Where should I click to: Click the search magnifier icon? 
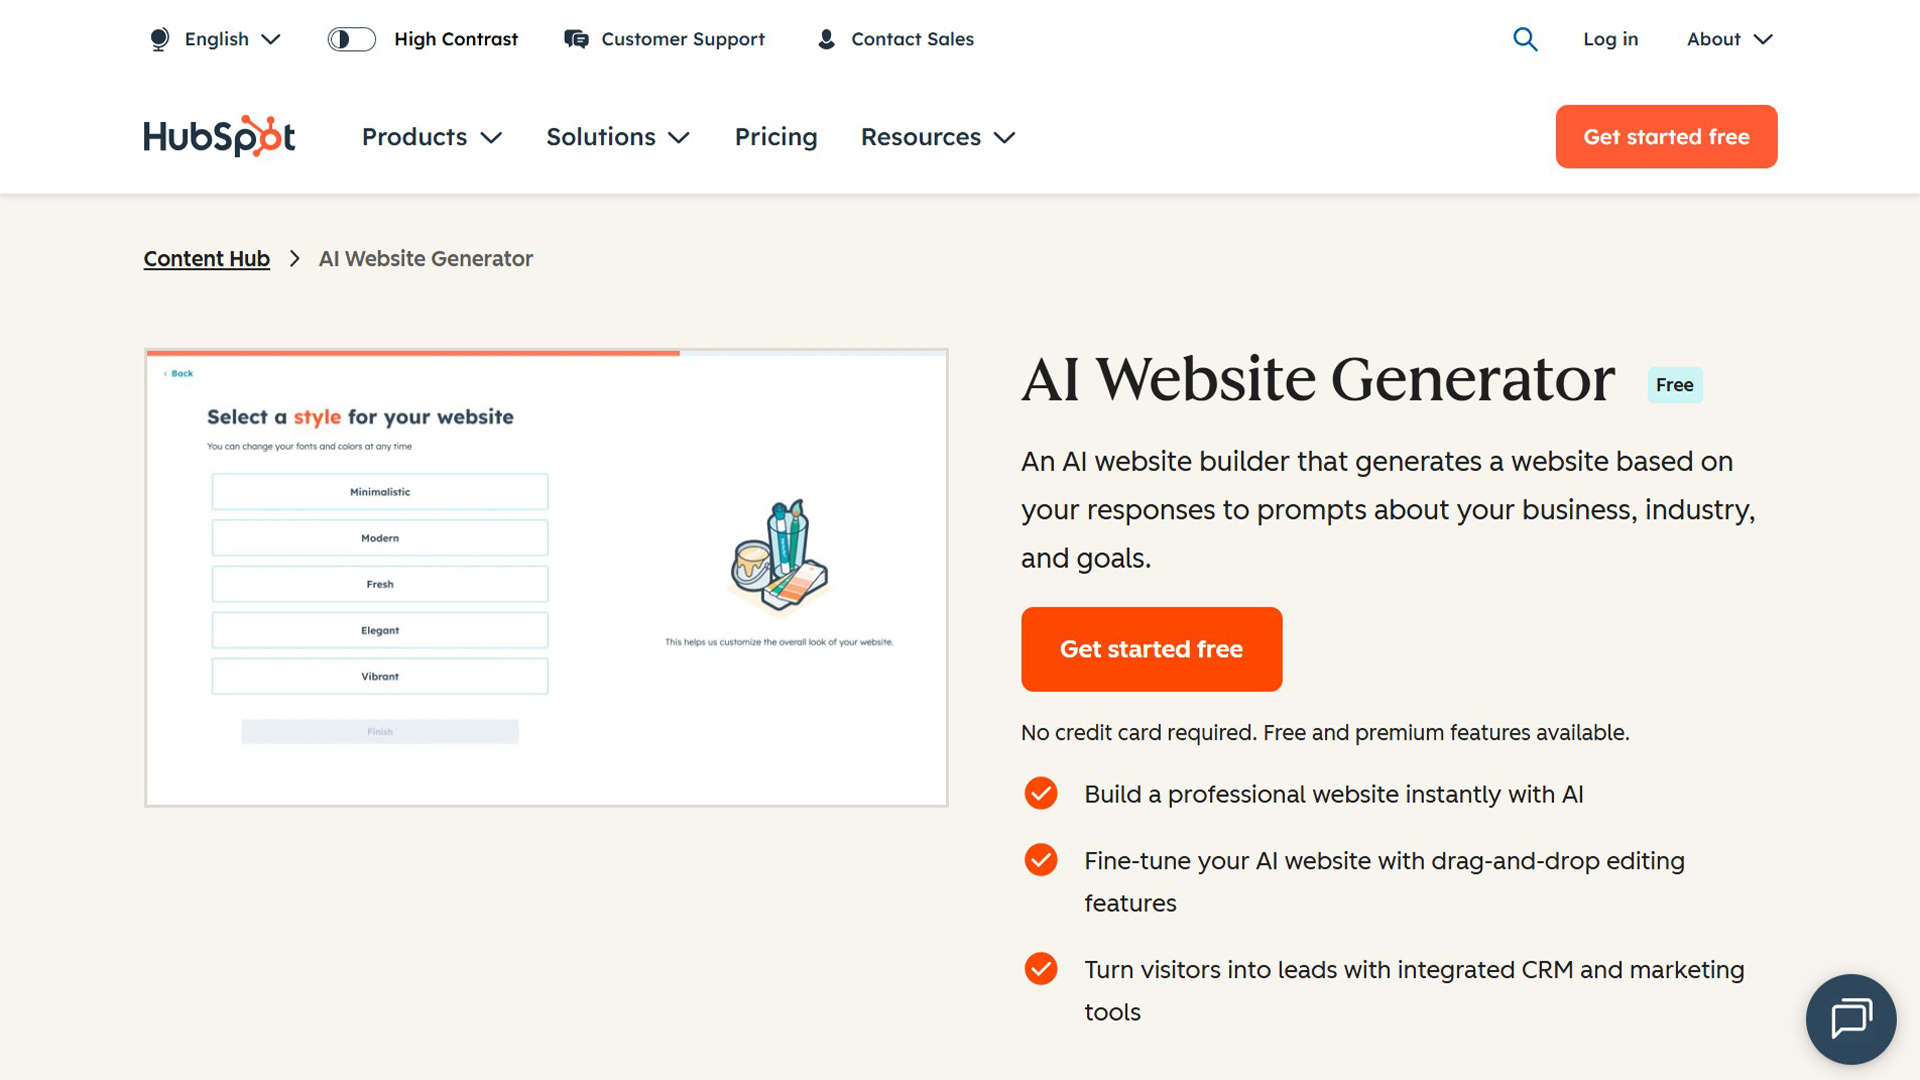pos(1525,39)
